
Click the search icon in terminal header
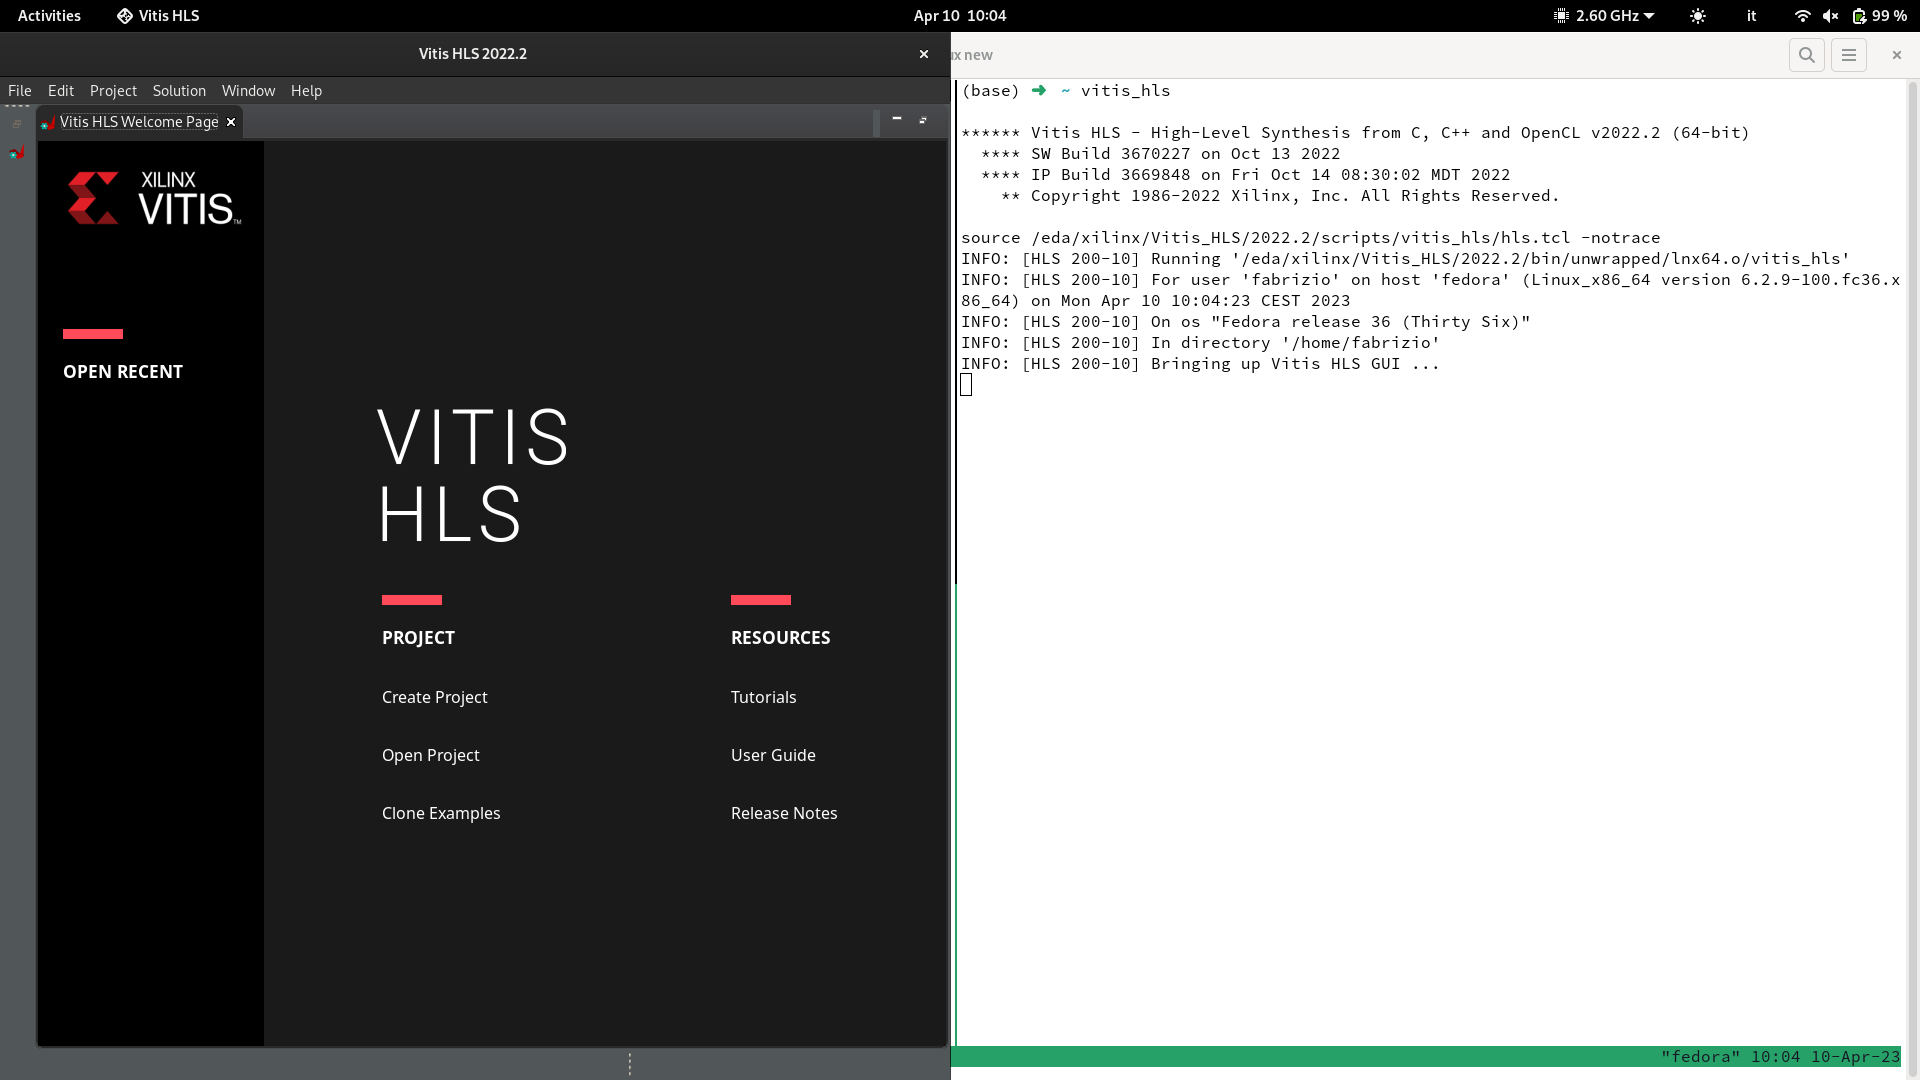pos(1806,55)
